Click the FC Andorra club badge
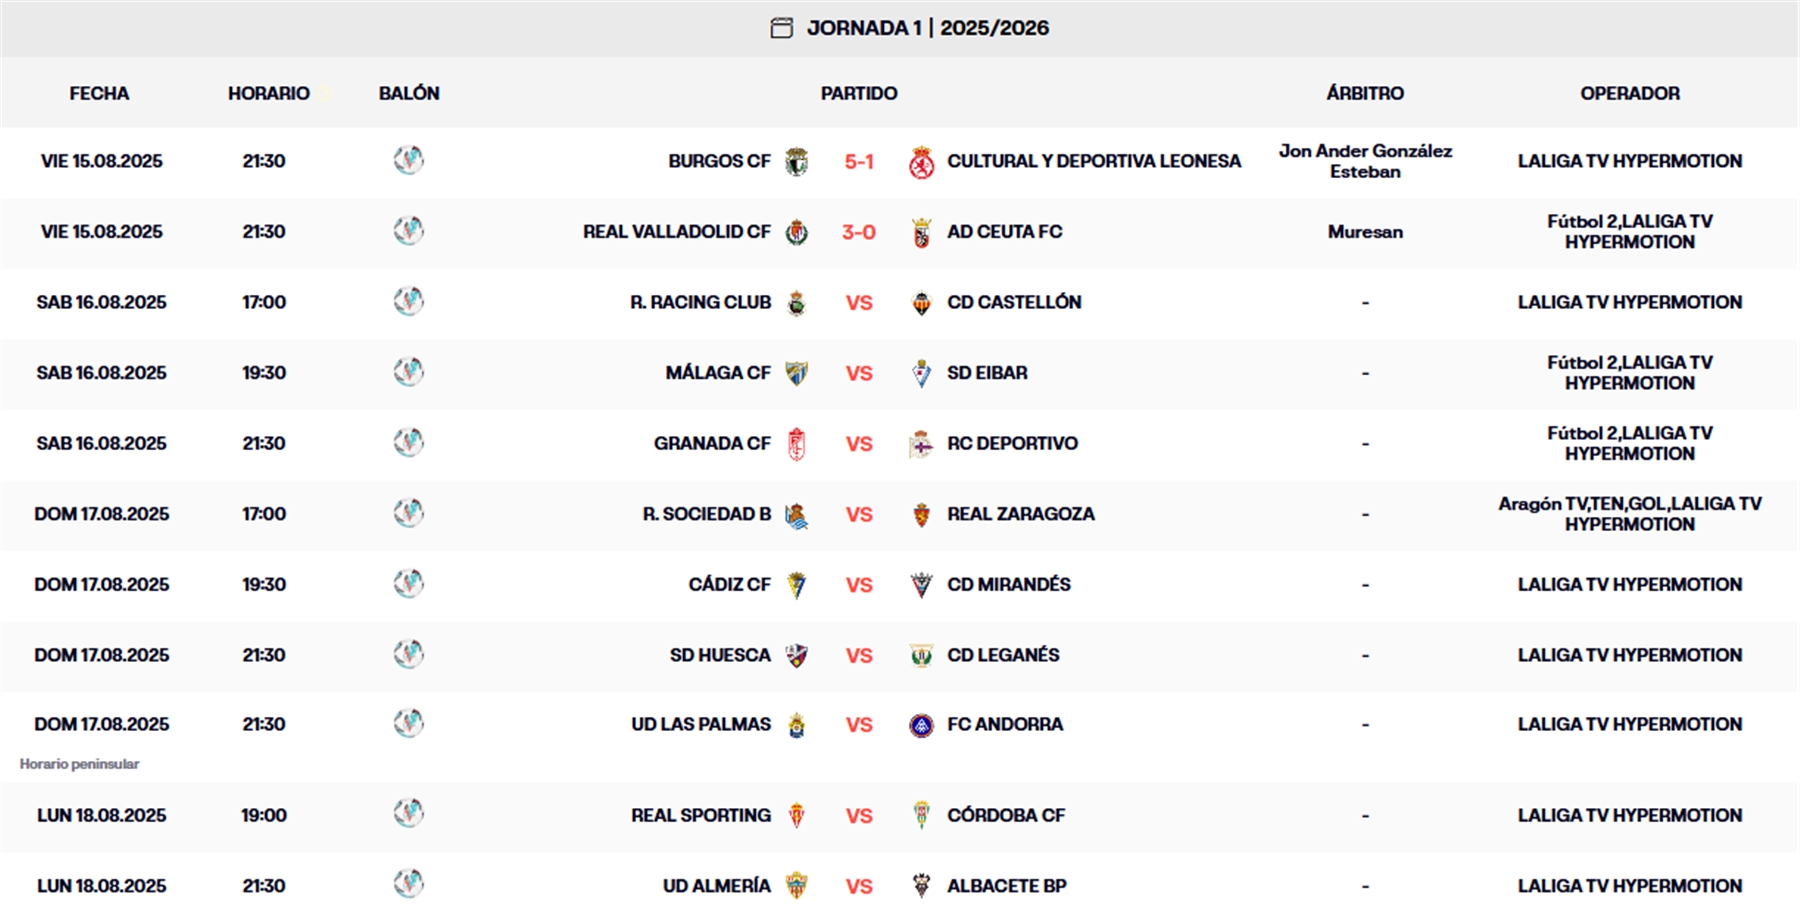 tap(922, 725)
